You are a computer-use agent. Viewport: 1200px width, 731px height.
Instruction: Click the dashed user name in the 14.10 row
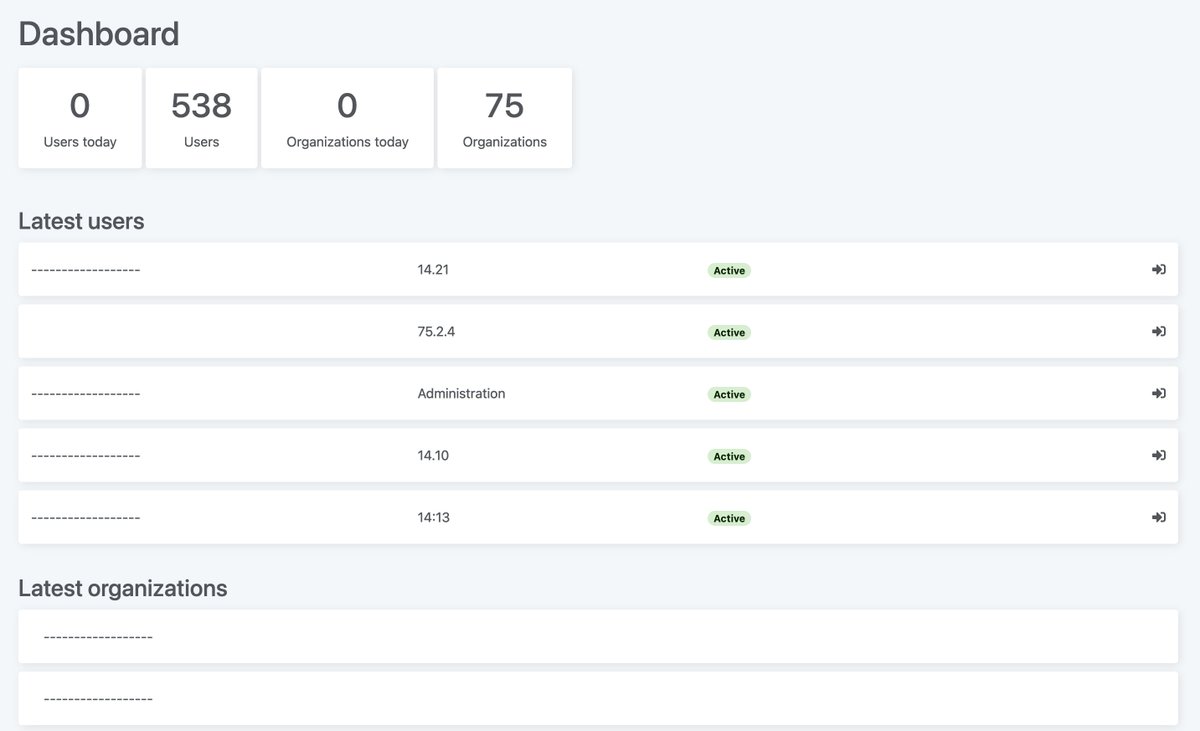pyautogui.click(x=86, y=456)
